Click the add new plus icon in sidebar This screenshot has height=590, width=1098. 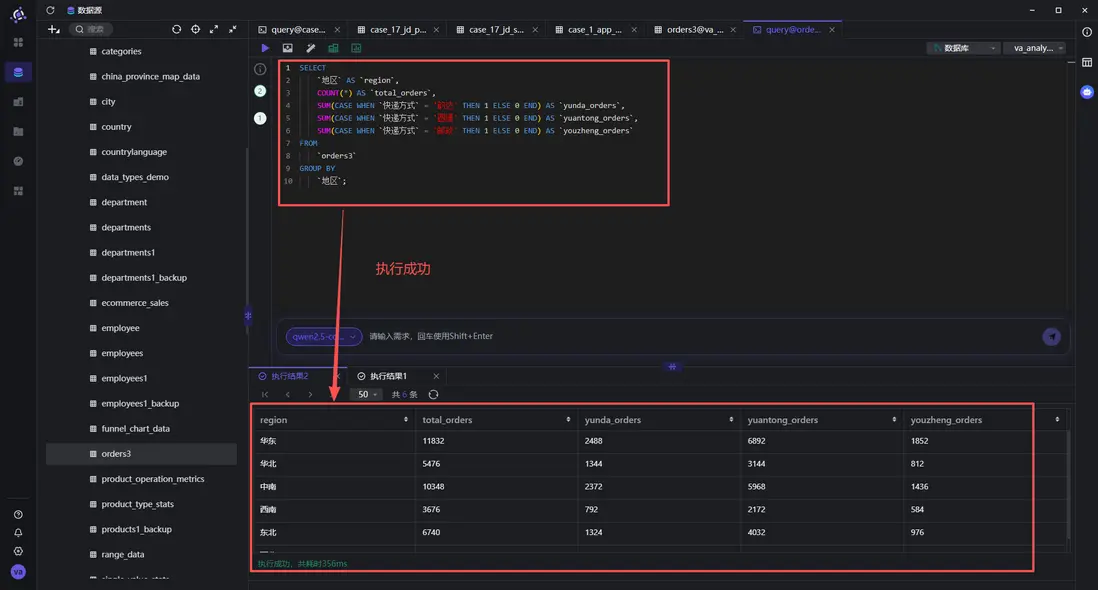pos(54,29)
